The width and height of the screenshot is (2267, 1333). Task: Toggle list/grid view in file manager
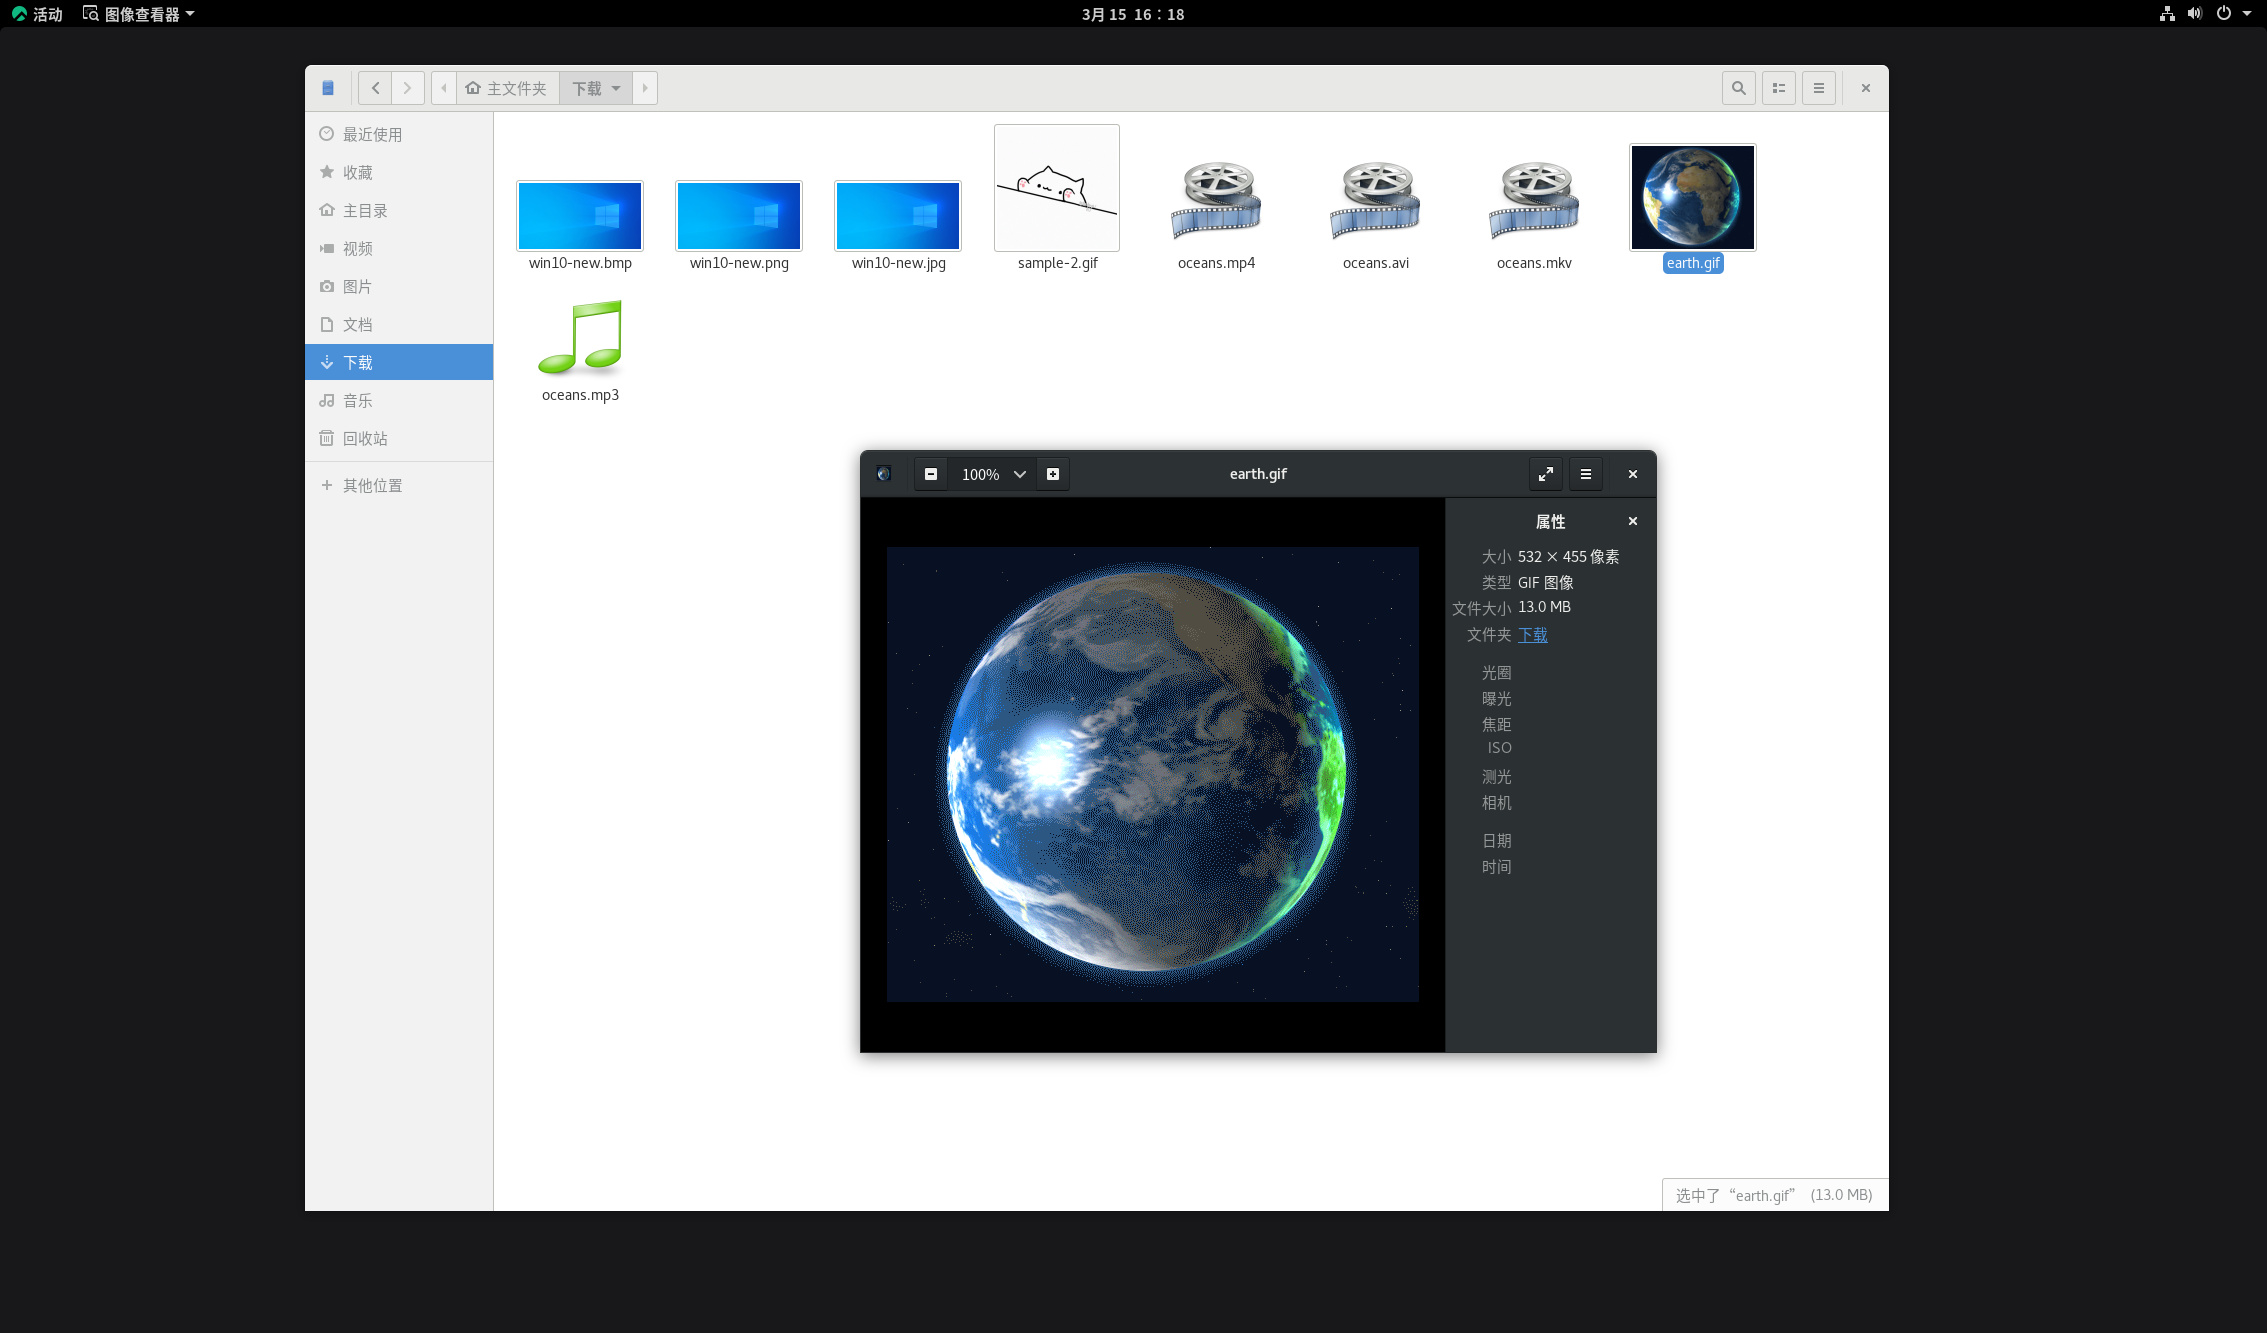(1779, 88)
